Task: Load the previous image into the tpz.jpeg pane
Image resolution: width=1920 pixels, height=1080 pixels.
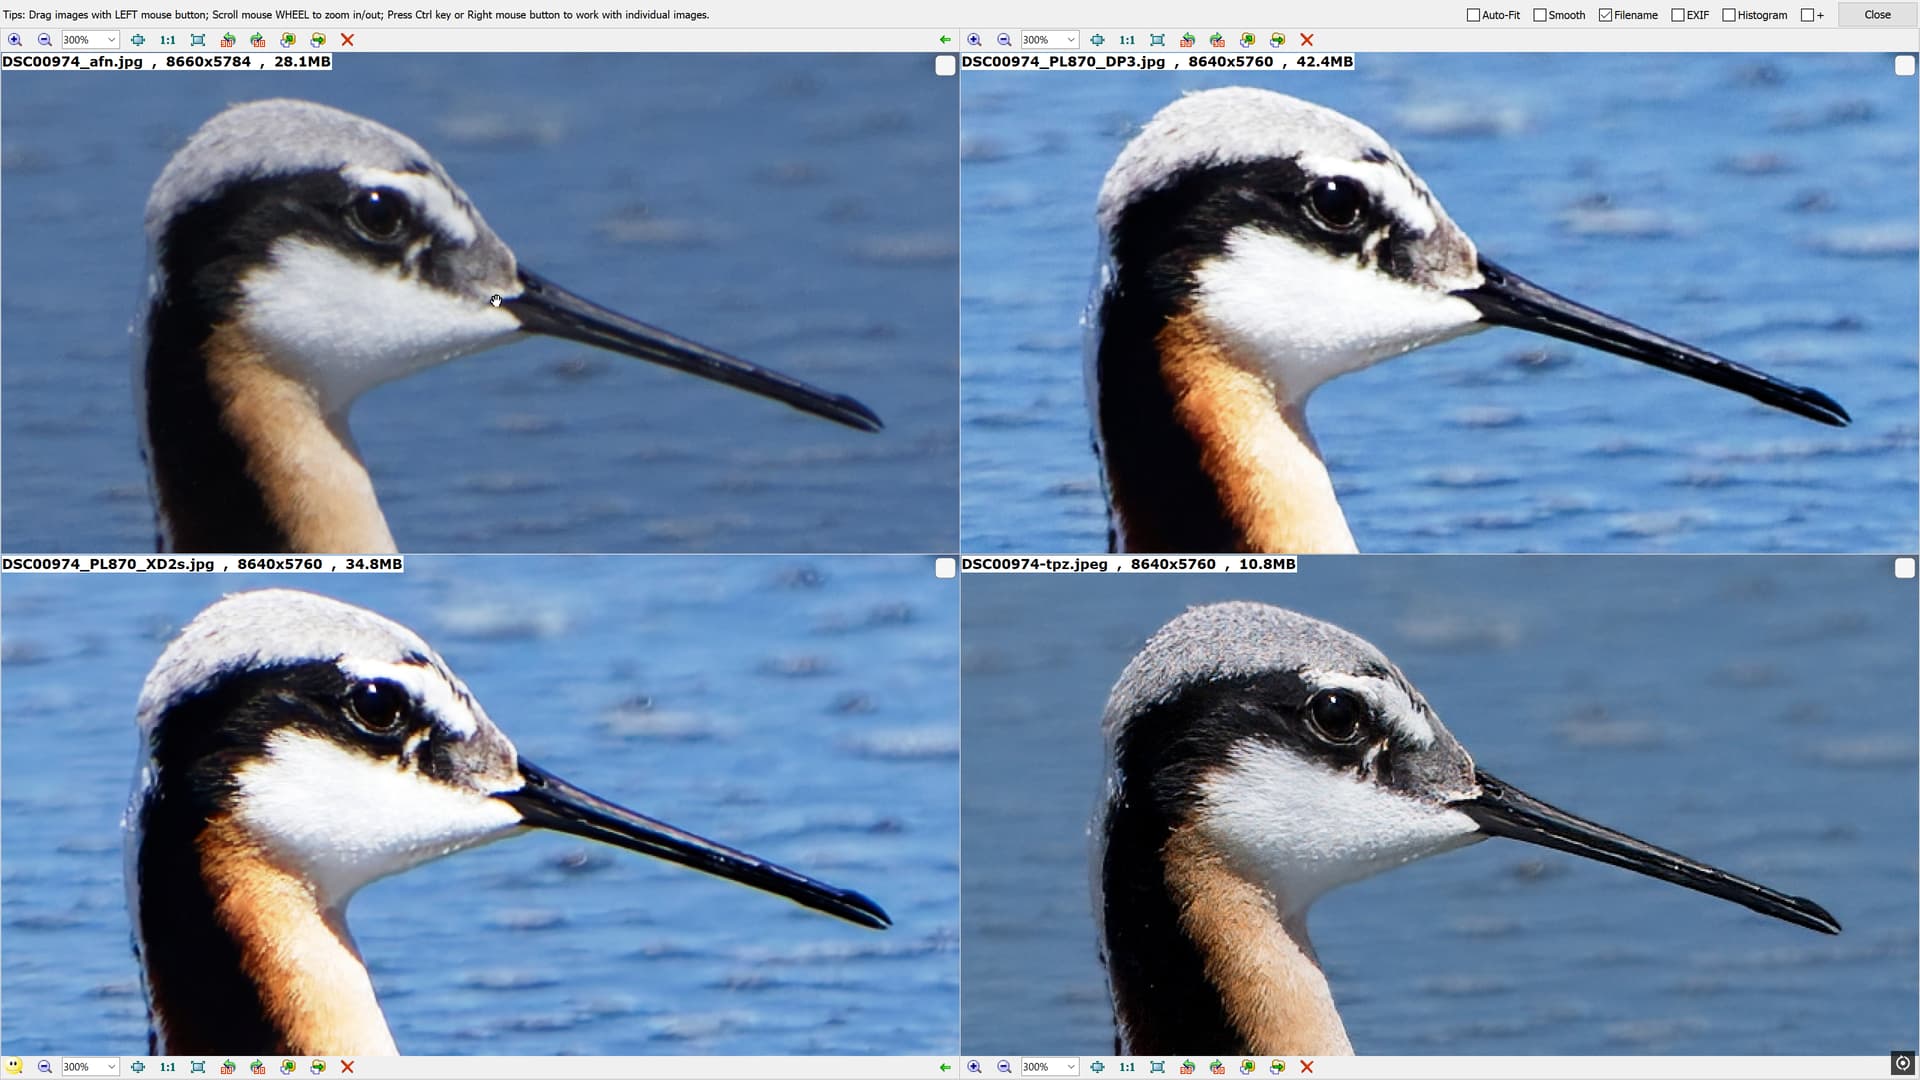Action: (x=1247, y=1067)
